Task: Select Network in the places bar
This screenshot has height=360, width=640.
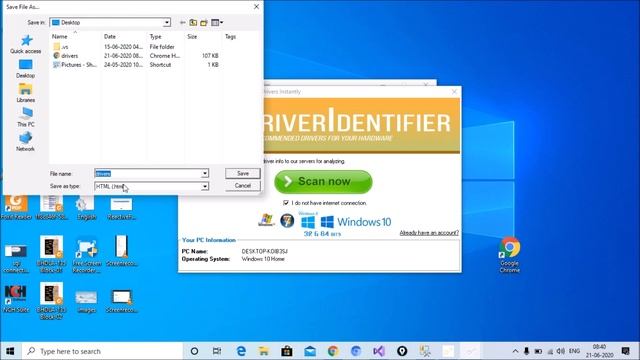Action: coord(26,142)
